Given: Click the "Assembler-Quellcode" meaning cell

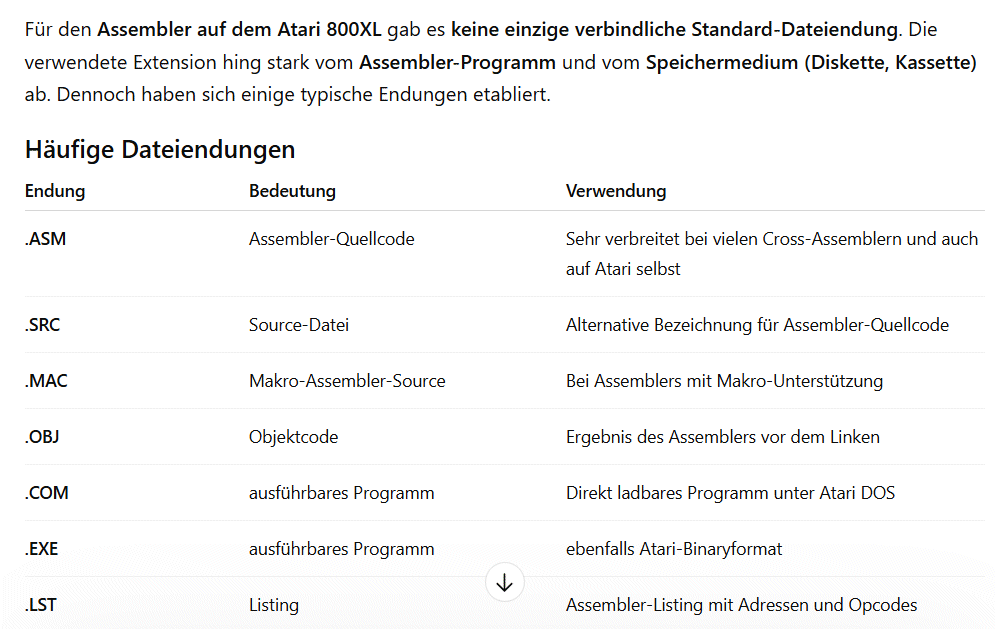Looking at the screenshot, I should click(331, 239).
